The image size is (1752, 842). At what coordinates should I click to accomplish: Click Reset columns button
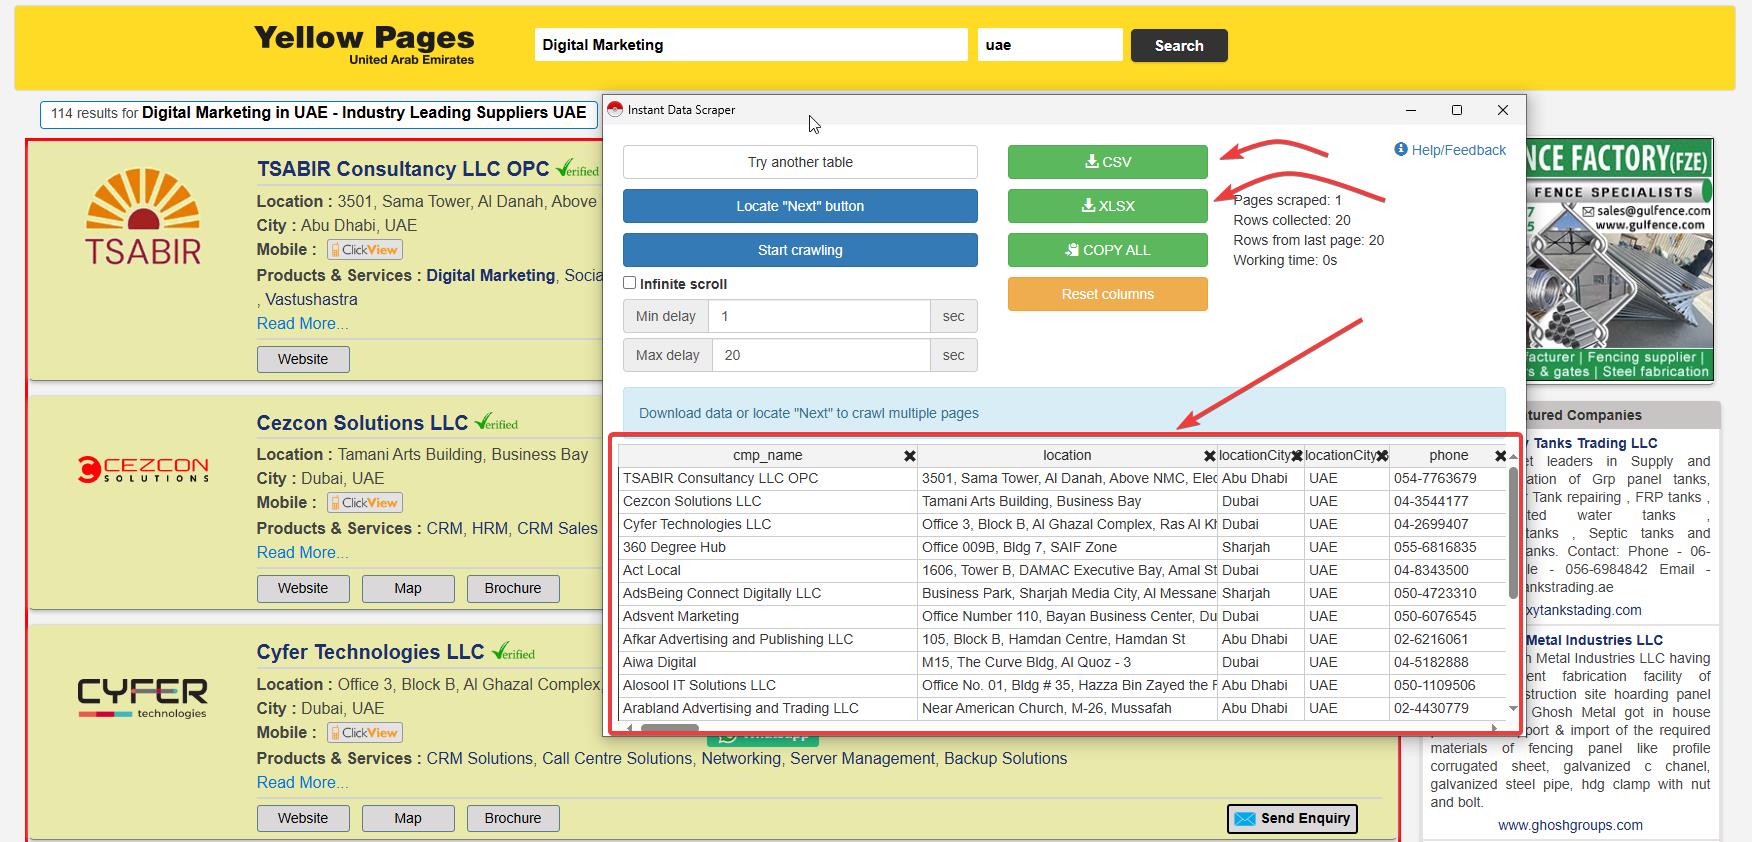pyautogui.click(x=1108, y=294)
